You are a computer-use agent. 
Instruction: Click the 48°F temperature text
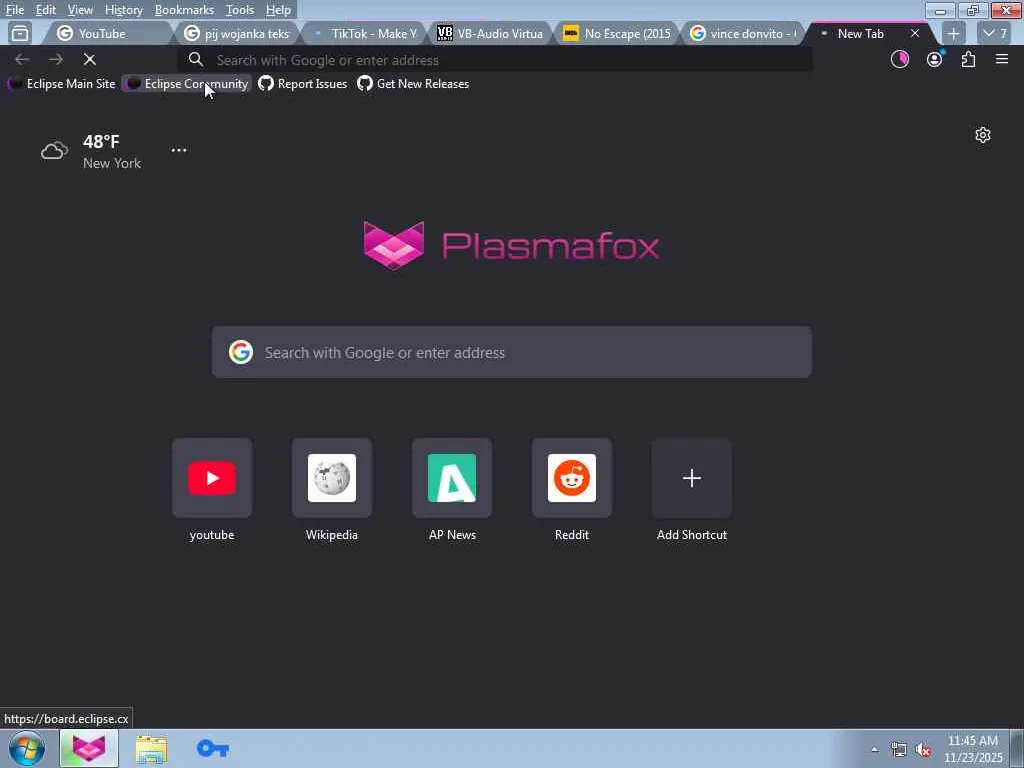click(x=101, y=142)
